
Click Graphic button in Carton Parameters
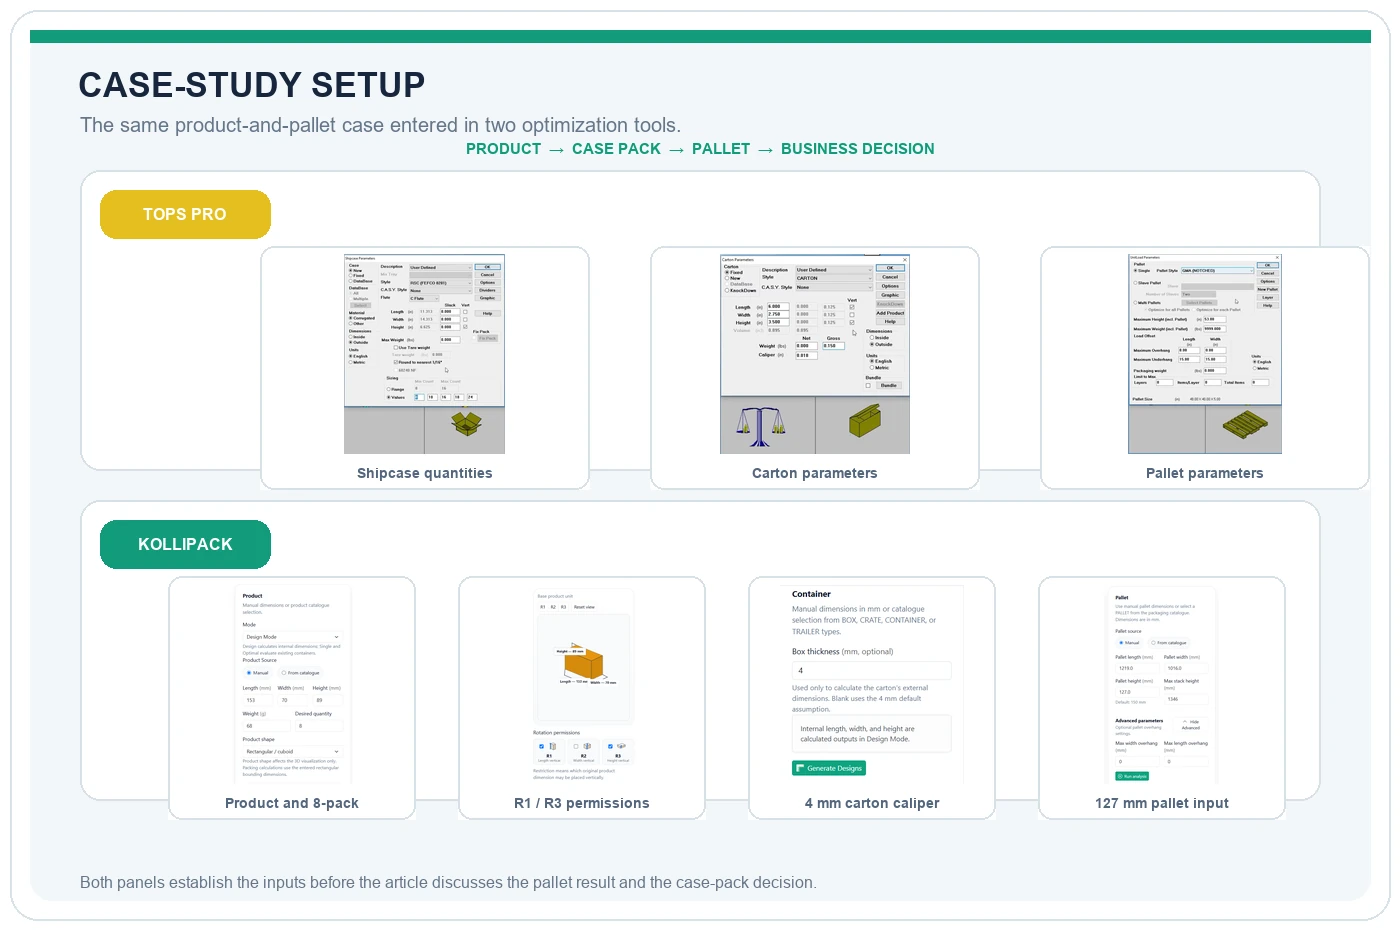tap(890, 295)
